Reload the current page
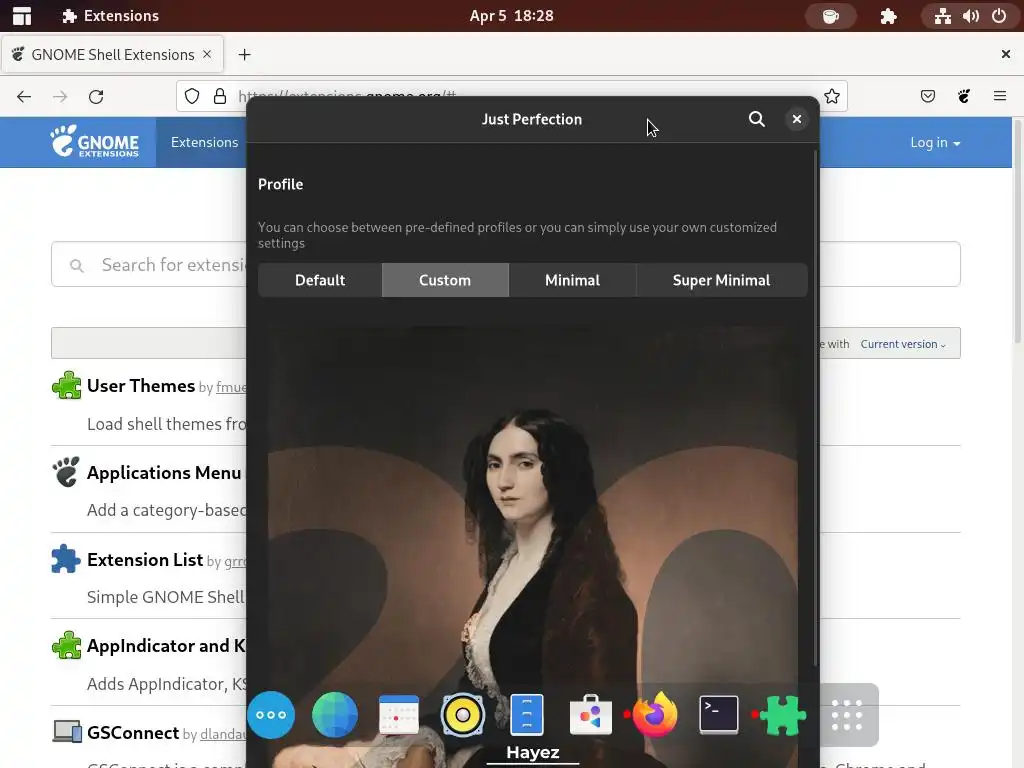The width and height of the screenshot is (1024, 768). point(96,97)
